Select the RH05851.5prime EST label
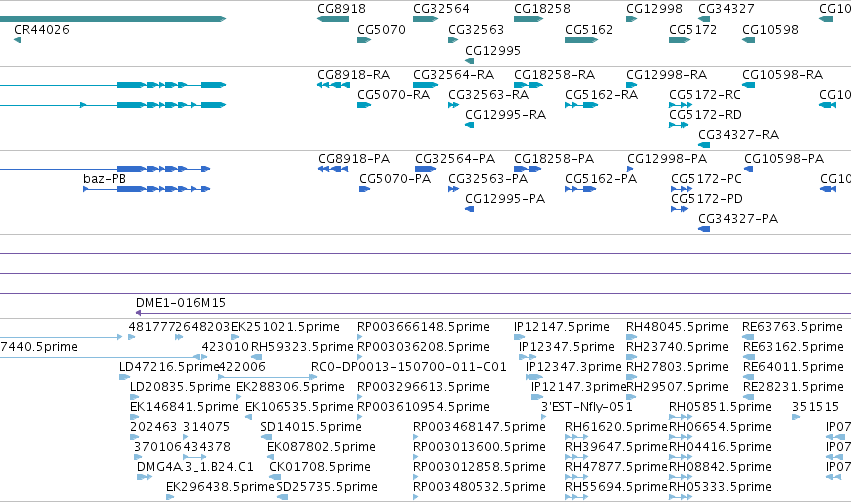 click(720, 408)
